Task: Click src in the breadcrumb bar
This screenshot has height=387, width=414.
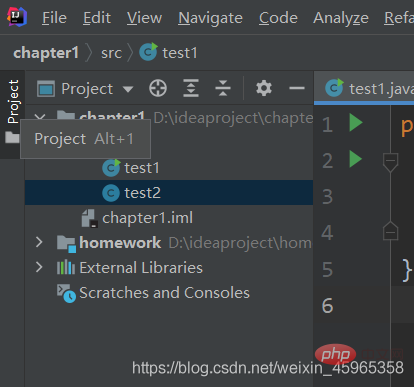Action: 111,53
